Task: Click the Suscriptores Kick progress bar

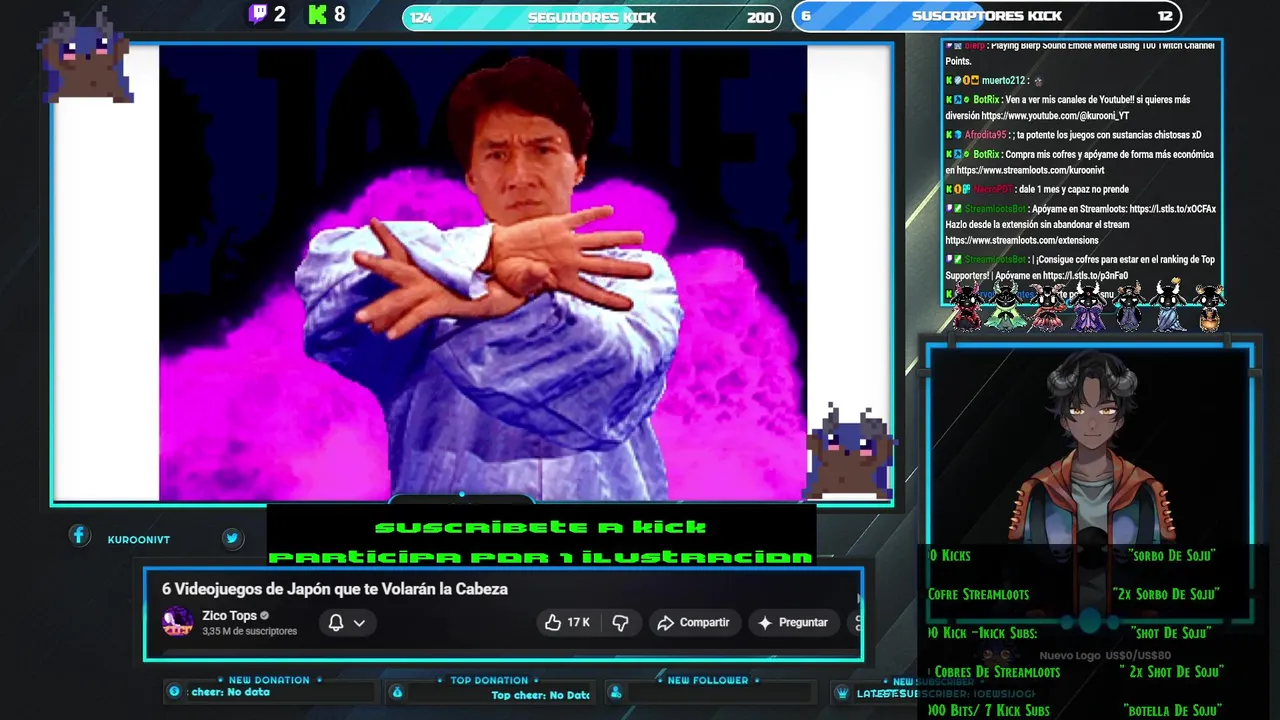Action: pos(986,16)
